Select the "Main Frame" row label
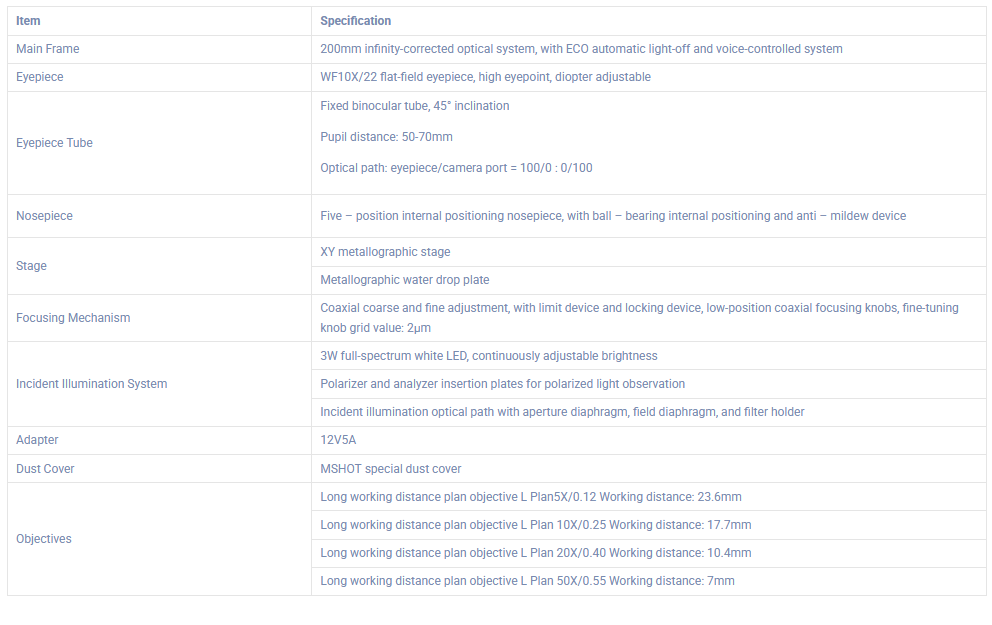Screen dimensions: 992x625 47,49
